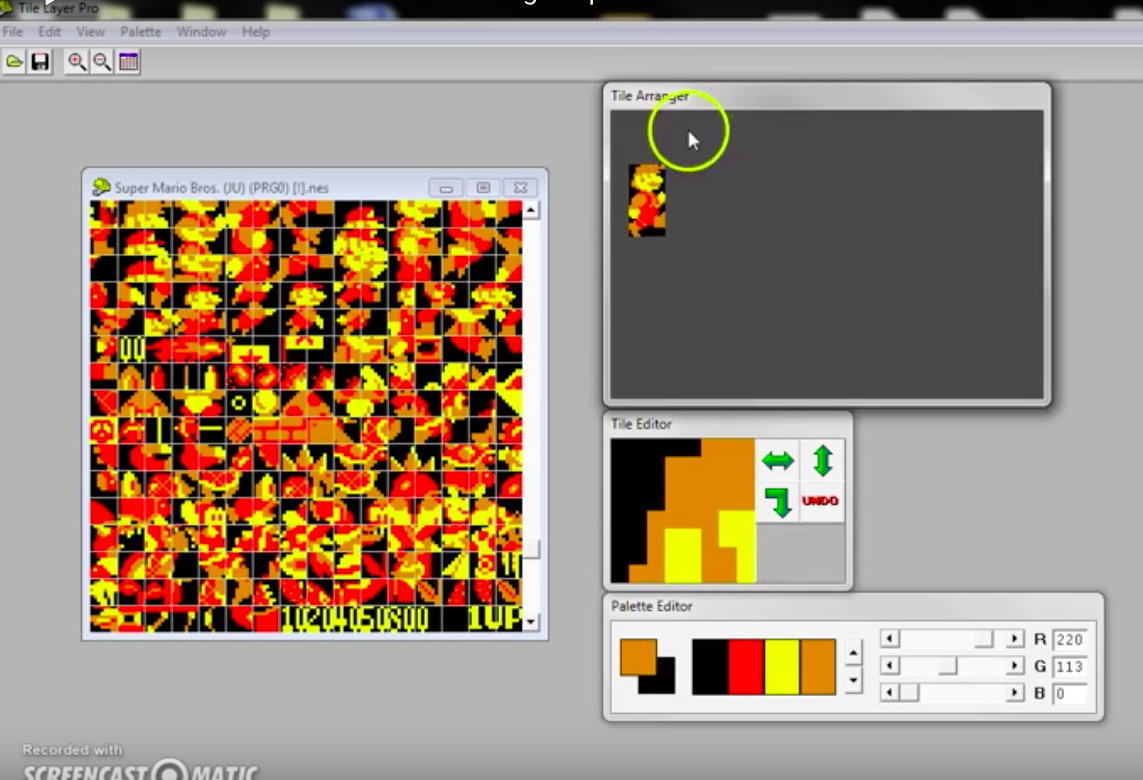1143x780 pixels.
Task: Click palette scroll up arrow
Action: 854,653
